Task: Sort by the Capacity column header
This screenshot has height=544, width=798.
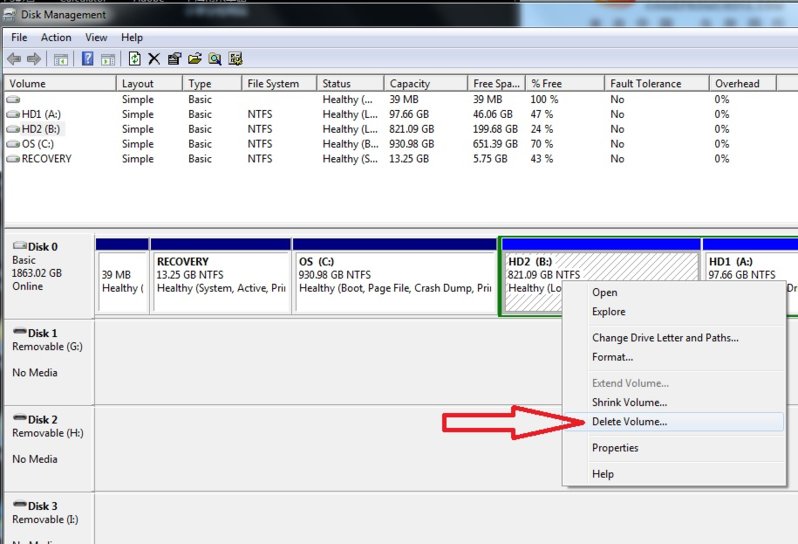Action: click(410, 84)
